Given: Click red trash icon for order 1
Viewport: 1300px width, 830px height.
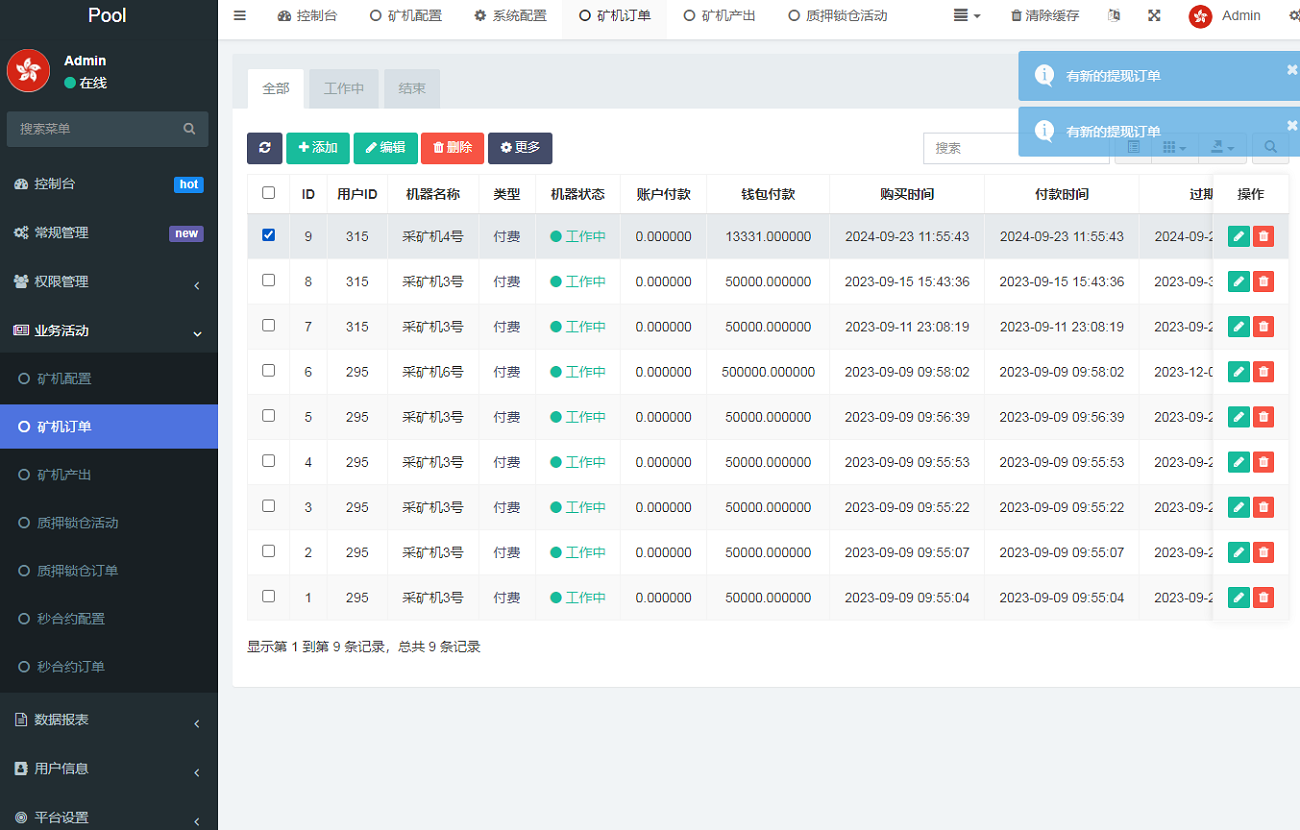Looking at the screenshot, I should pos(1263,598).
